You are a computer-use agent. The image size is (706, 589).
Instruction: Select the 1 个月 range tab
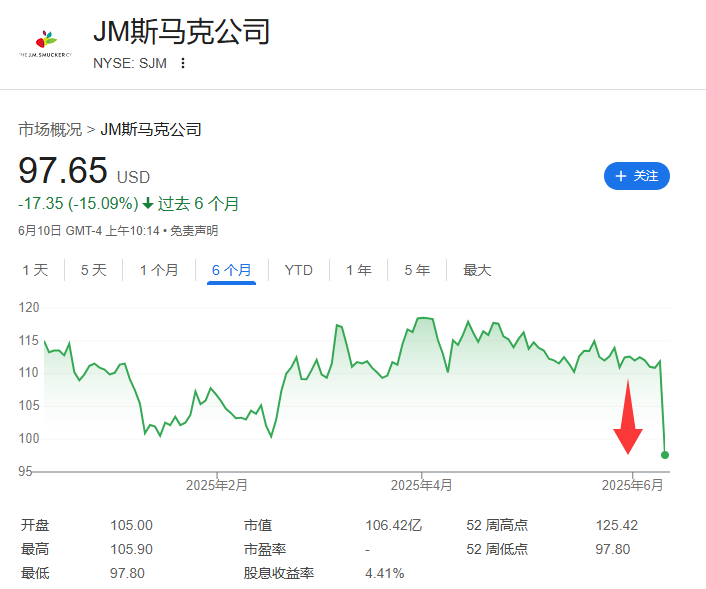tap(159, 270)
